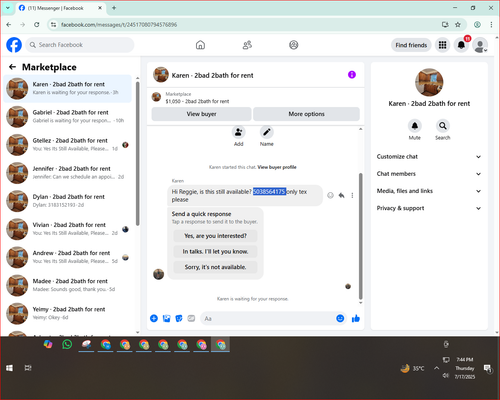Open more actions for Karen's message

point(352,195)
